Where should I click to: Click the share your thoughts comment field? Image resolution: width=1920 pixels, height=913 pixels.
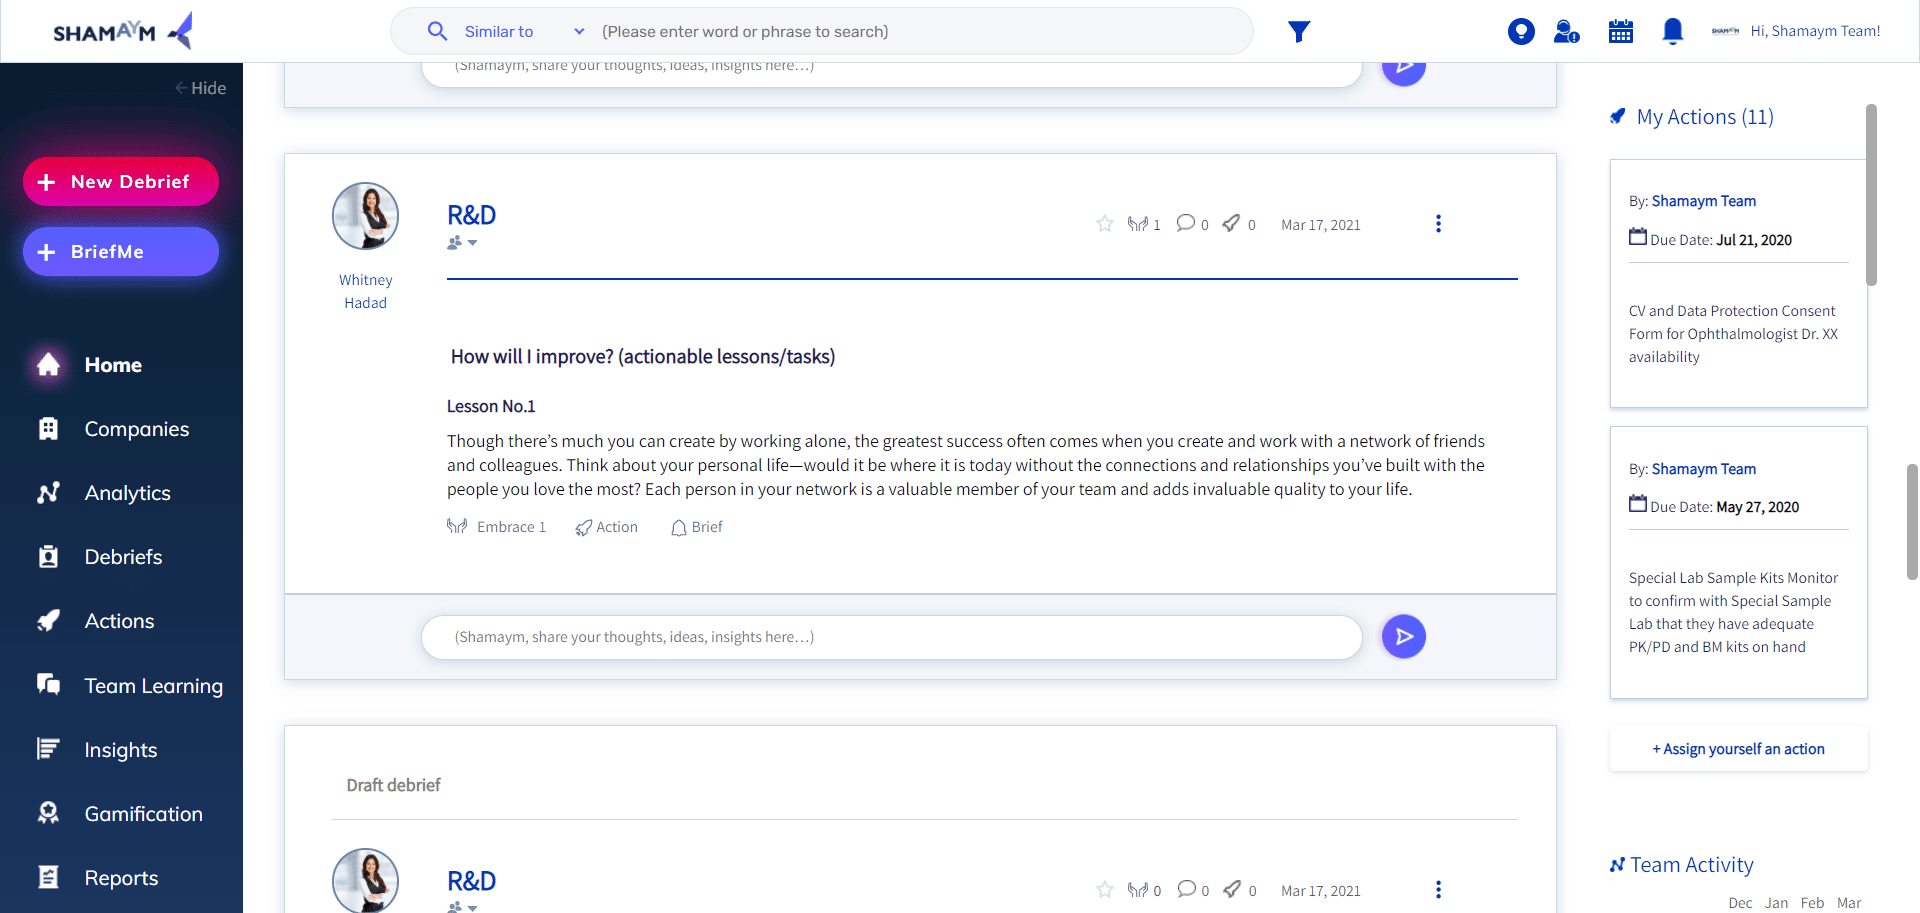(x=891, y=637)
